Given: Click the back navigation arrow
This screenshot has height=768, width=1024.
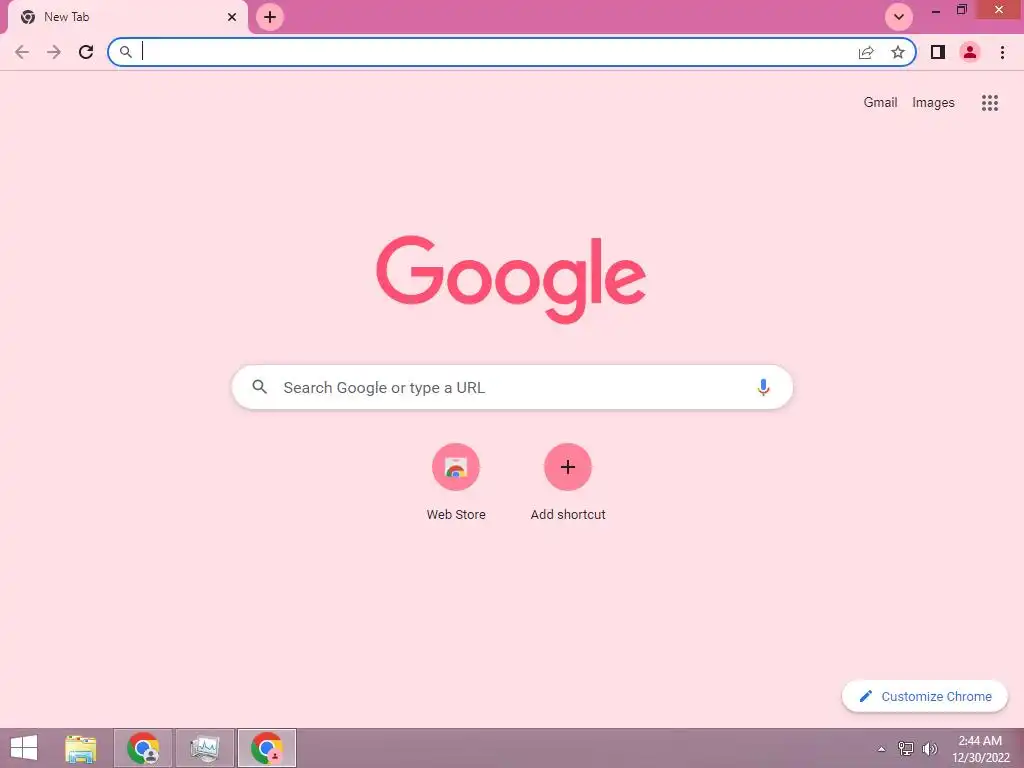Looking at the screenshot, I should tap(22, 52).
